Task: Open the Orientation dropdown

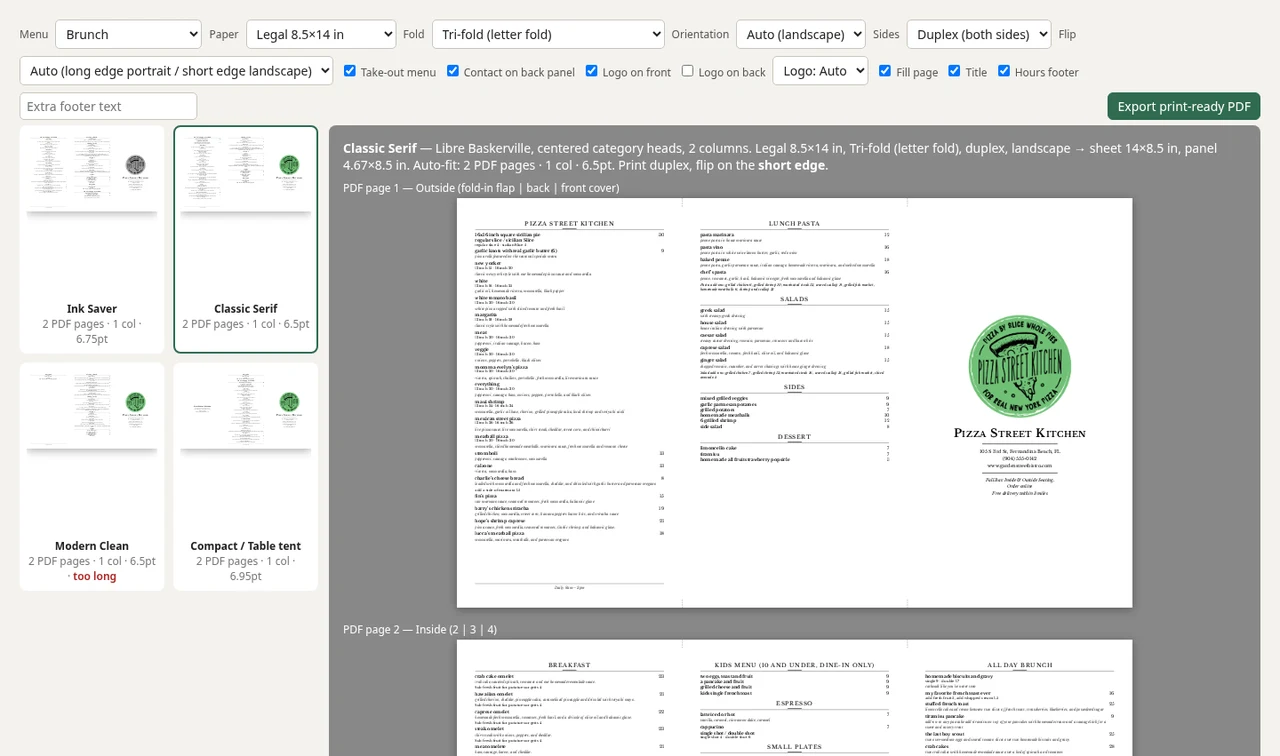Action: 801,34
